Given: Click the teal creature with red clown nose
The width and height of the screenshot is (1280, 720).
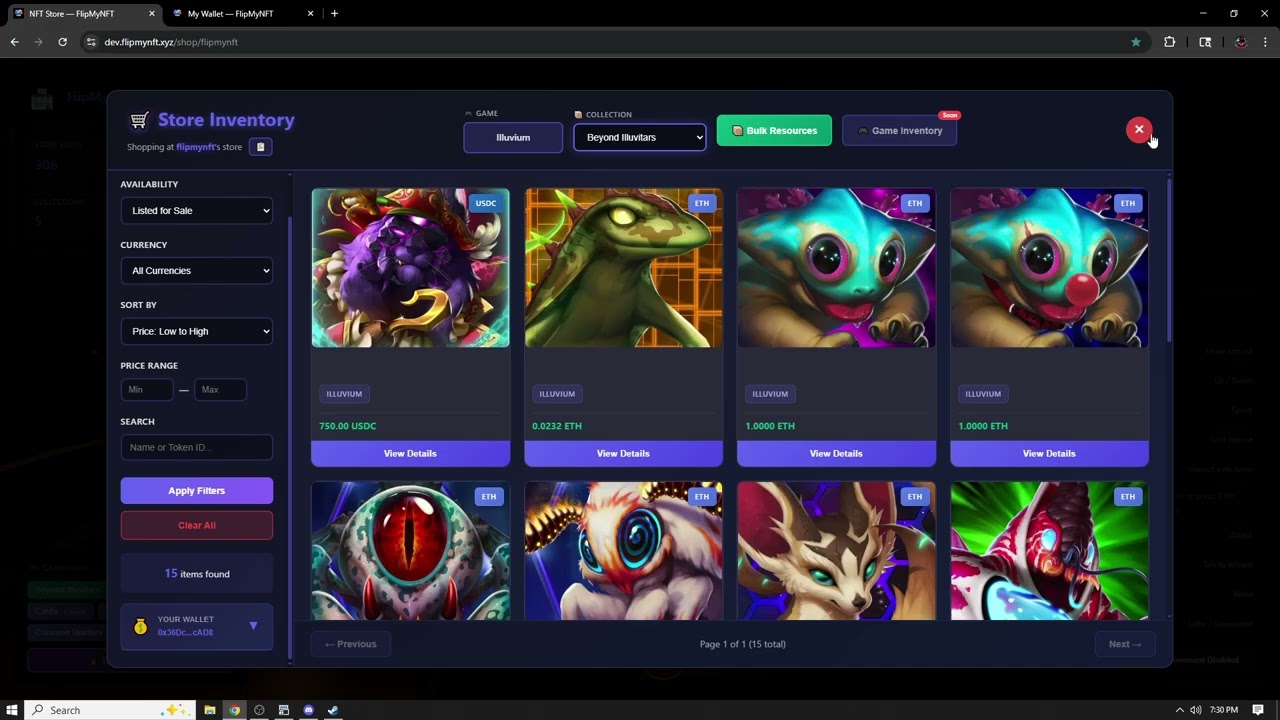Looking at the screenshot, I should [1049, 268].
